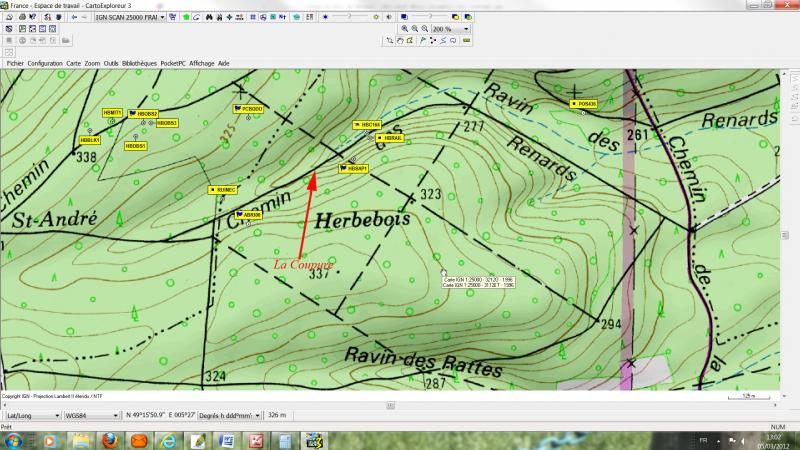
Task: Toggle the blue grid overlay icon
Action: 253,17
